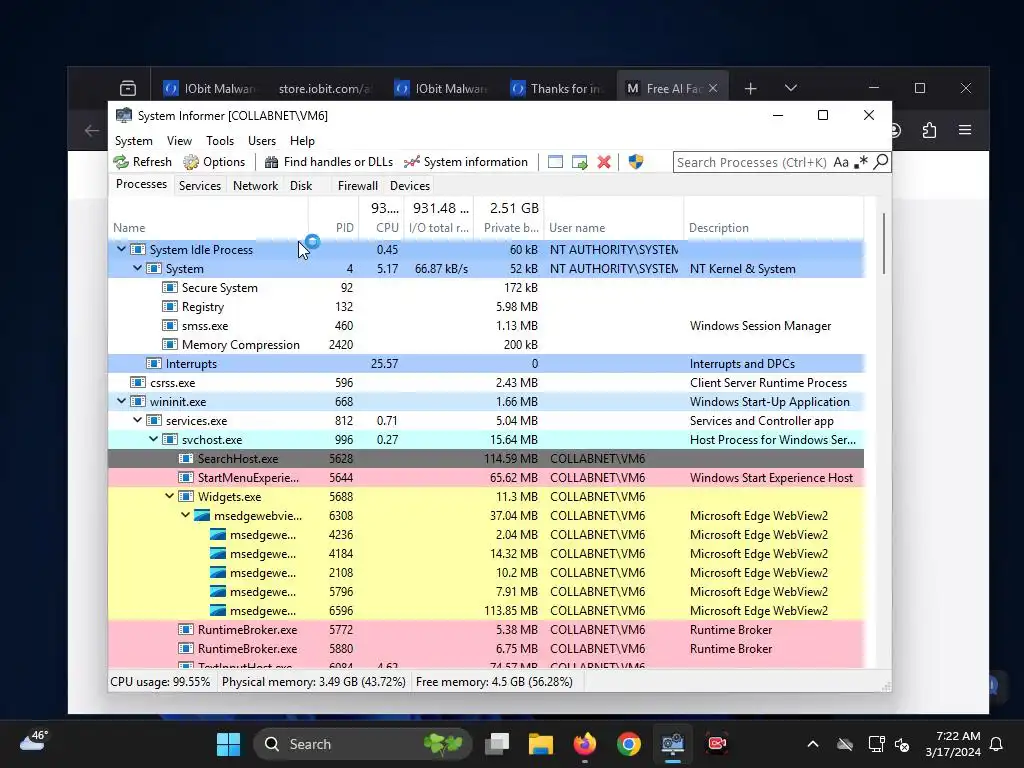This screenshot has height=768, width=1024.
Task: Select the Secure System process row
Action: (487, 287)
